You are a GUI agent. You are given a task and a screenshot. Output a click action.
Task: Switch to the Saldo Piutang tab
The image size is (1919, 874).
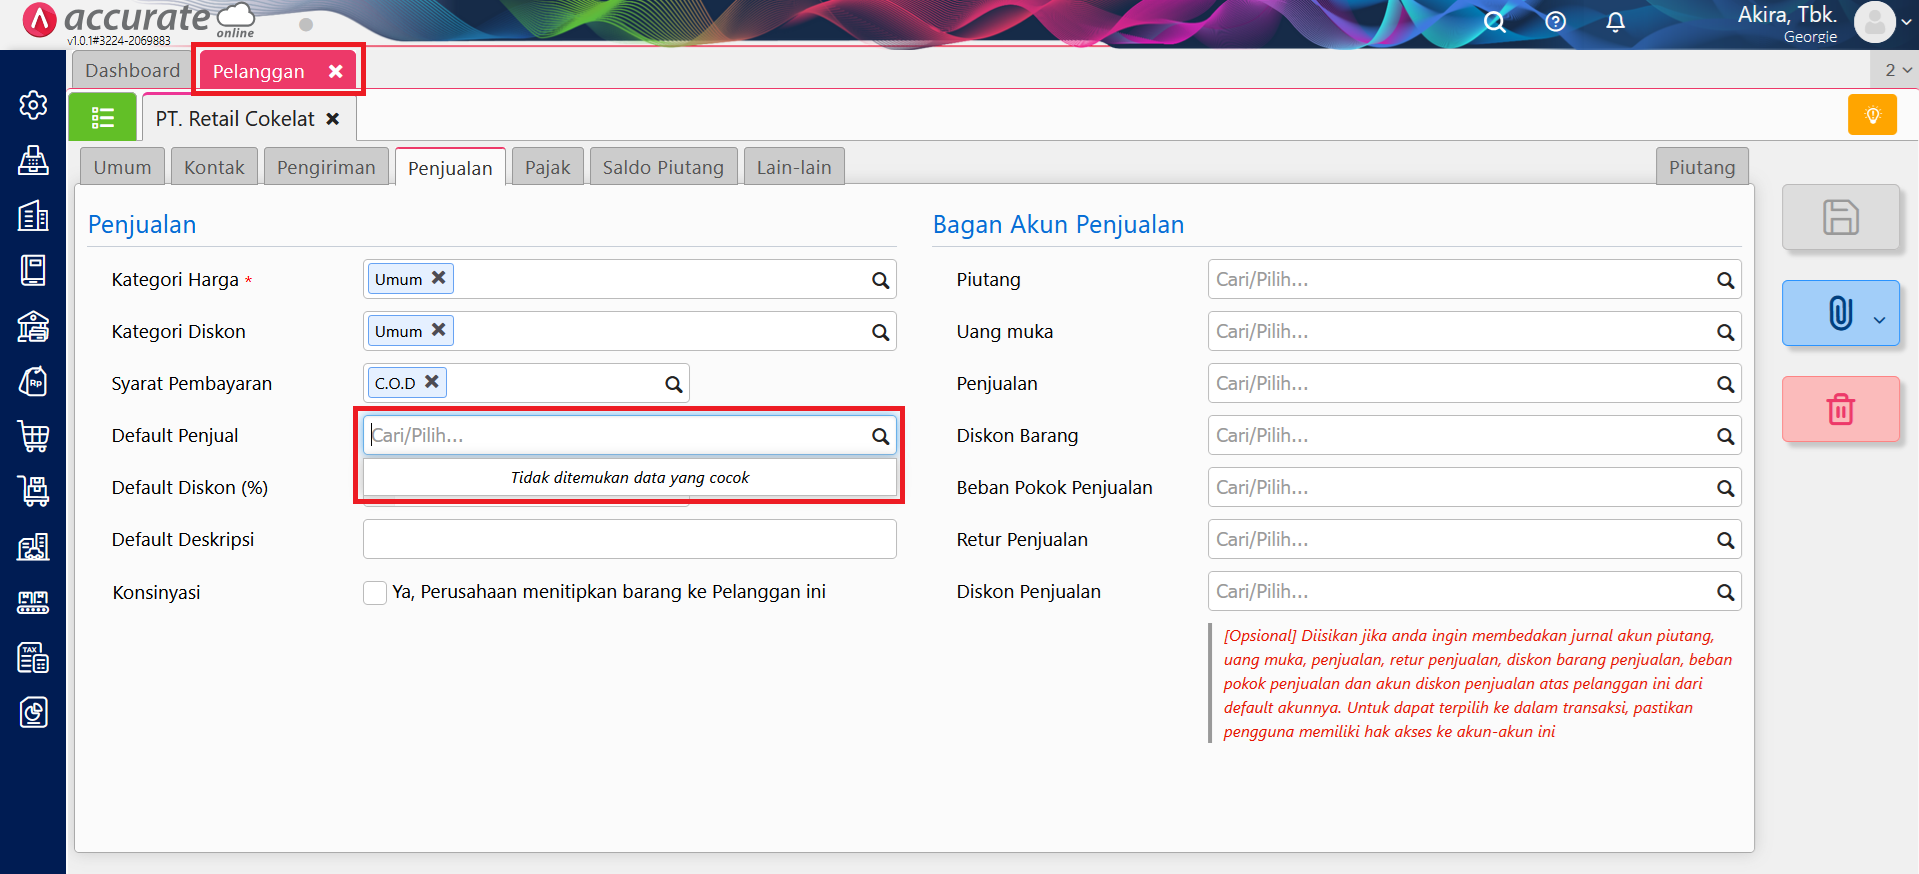tap(662, 167)
